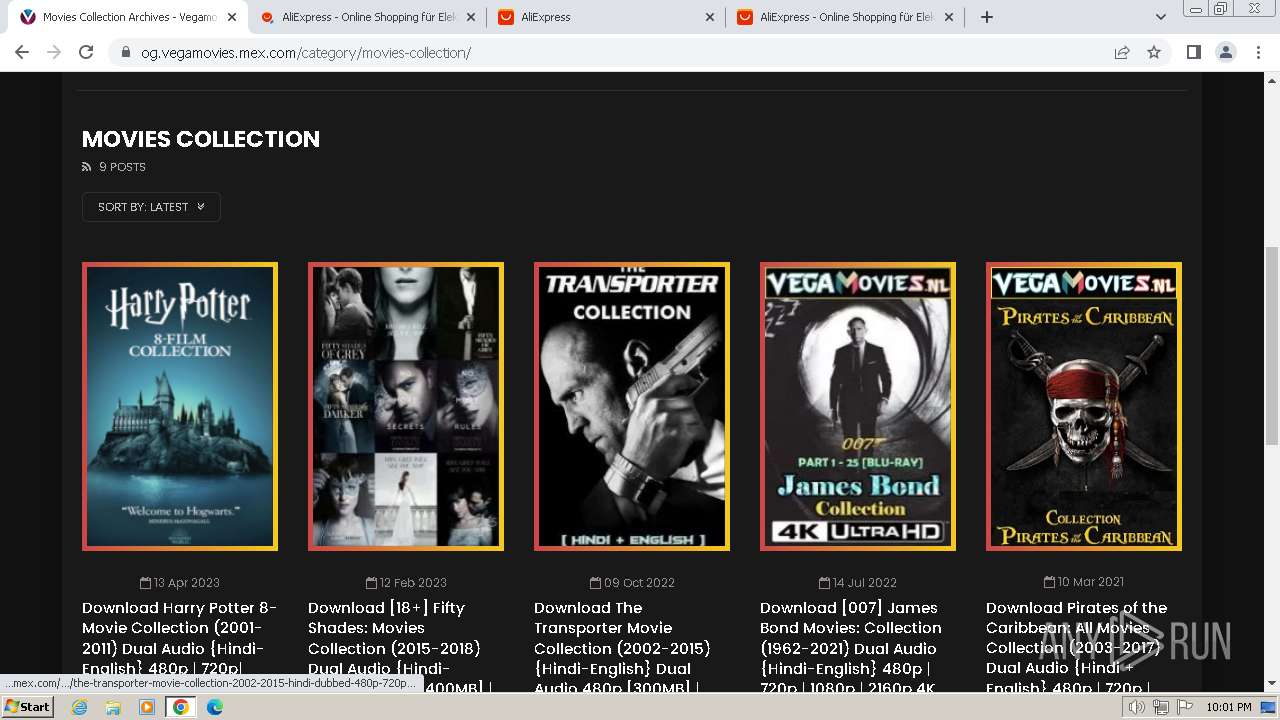Open the network tray icon
Screen dimensions: 1280x720
(x=1161, y=707)
